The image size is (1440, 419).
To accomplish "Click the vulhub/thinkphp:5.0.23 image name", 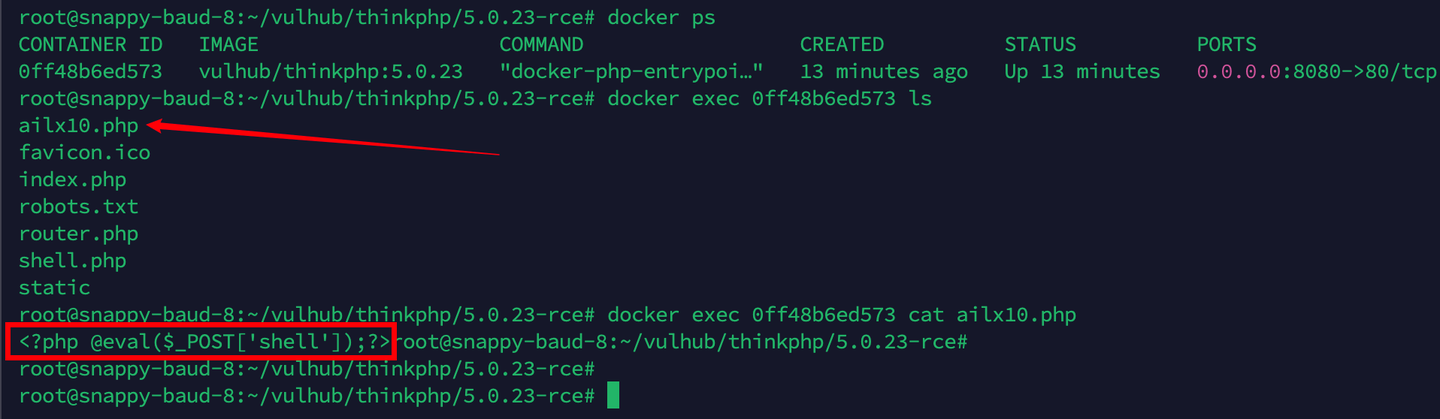I will 330,72.
